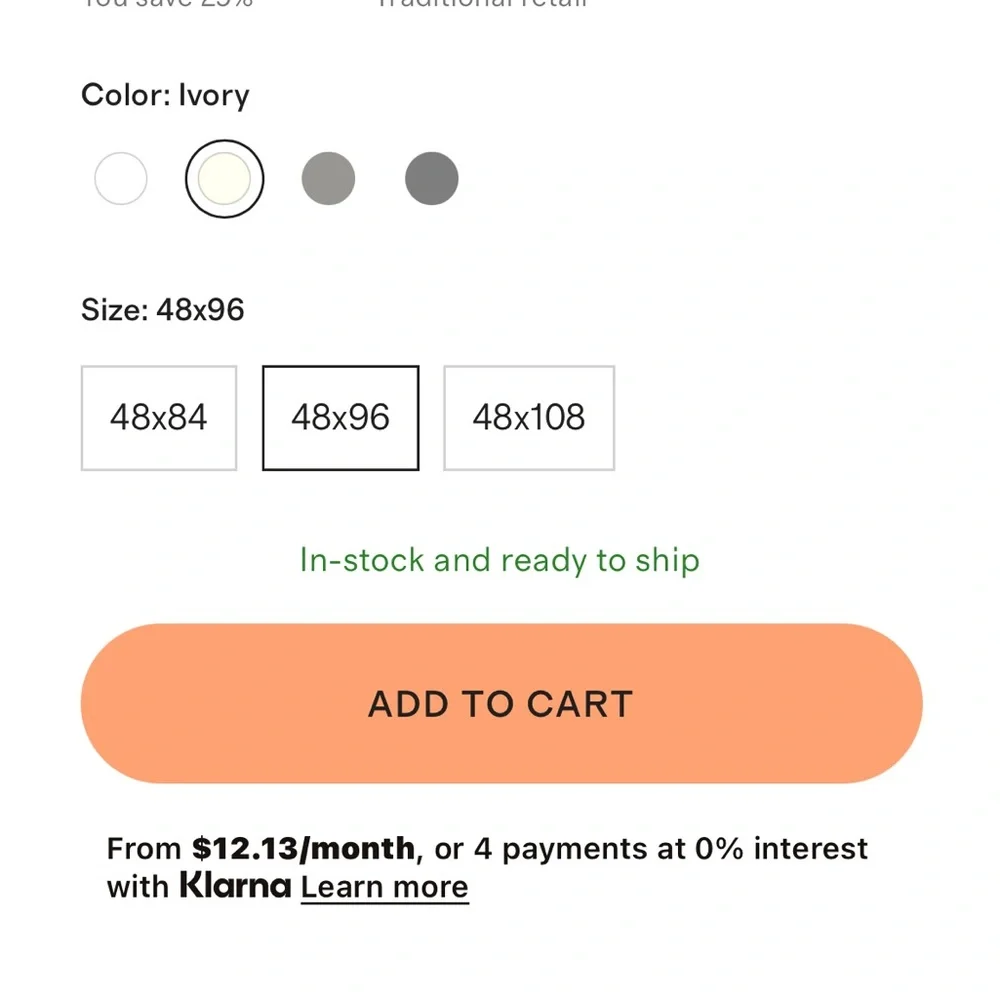This screenshot has width=1000, height=1000.
Task: Click the 48x96 value in the size label
Action: pyautogui.click(x=200, y=310)
